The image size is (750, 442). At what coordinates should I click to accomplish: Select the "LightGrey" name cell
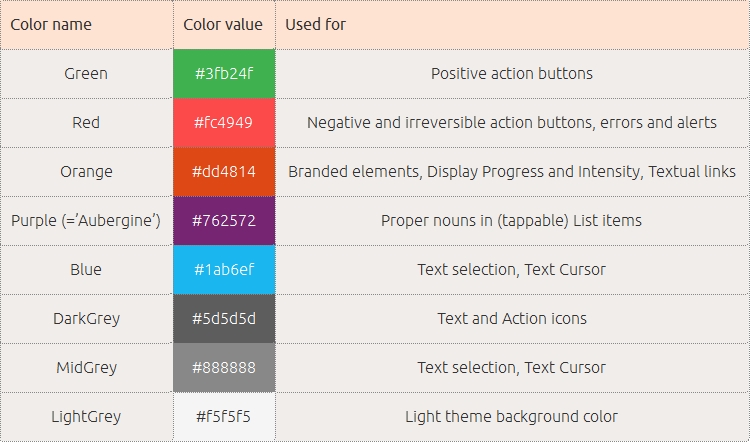(86, 417)
